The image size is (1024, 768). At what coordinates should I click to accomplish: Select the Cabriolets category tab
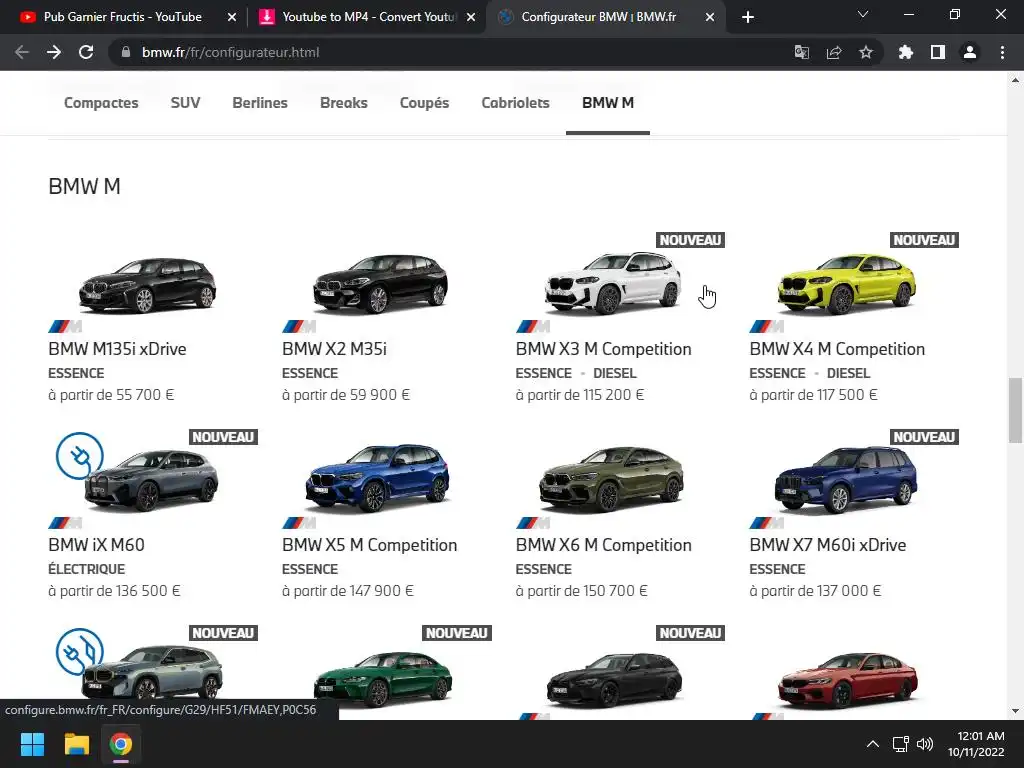coord(515,103)
